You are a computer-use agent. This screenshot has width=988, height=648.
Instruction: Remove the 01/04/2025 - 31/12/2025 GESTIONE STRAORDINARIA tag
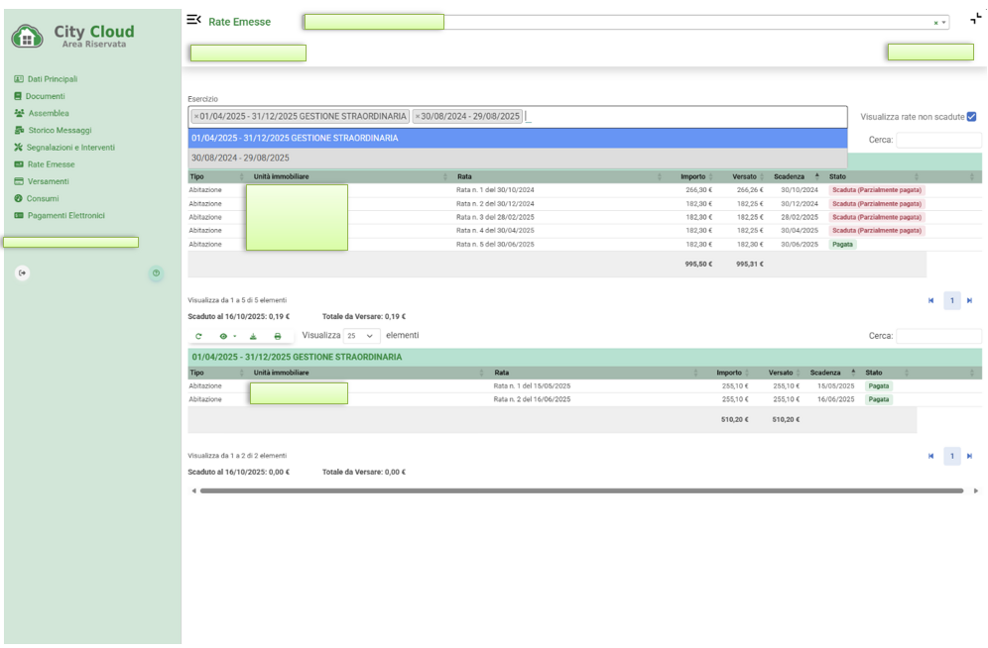point(196,117)
